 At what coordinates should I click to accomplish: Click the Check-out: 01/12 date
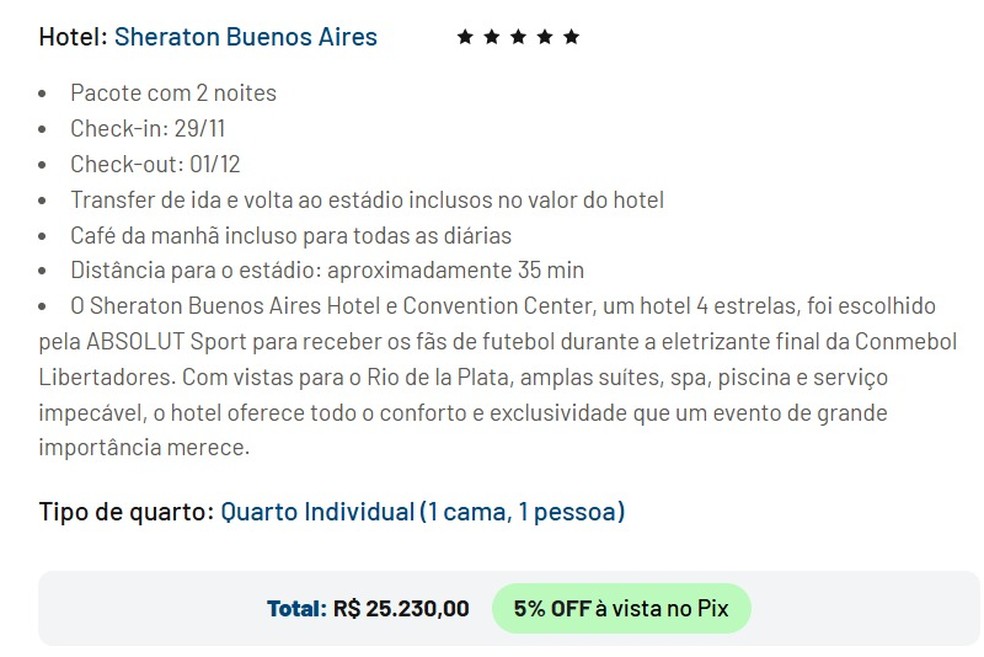[155, 164]
